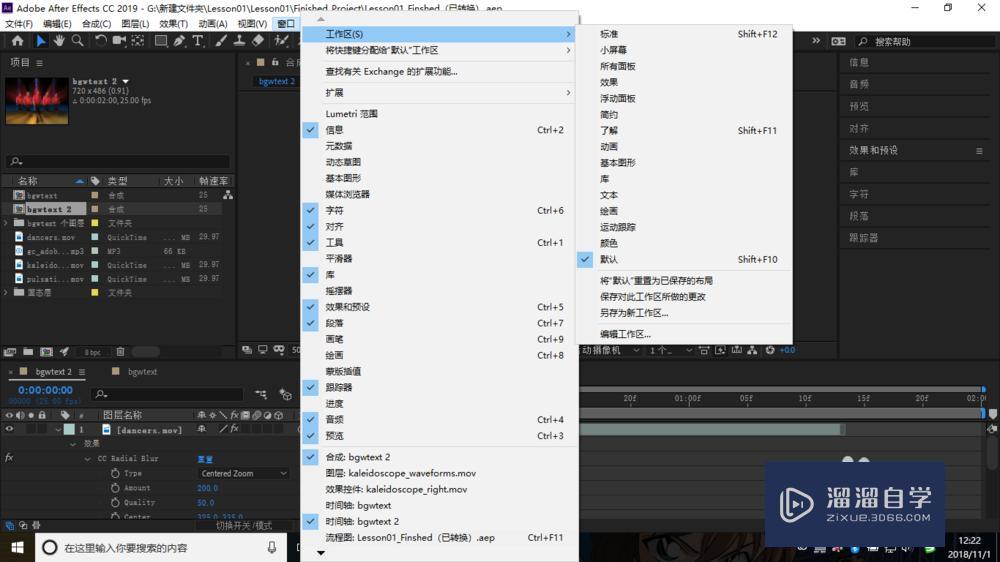Expand the 扩展 submenu
This screenshot has width=1000, height=562.
click(x=439, y=92)
